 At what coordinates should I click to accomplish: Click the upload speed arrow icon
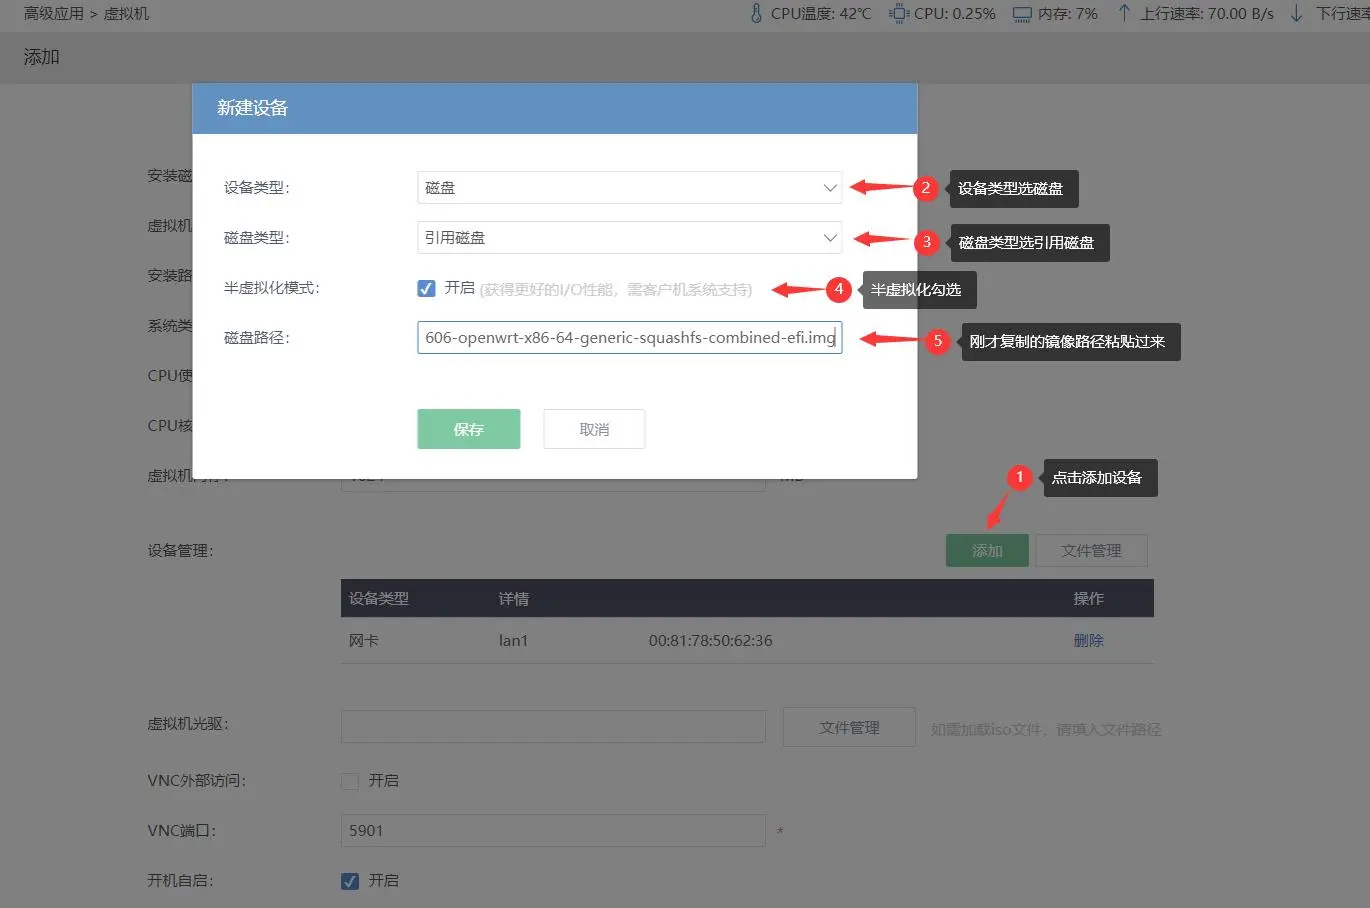pyautogui.click(x=1124, y=14)
